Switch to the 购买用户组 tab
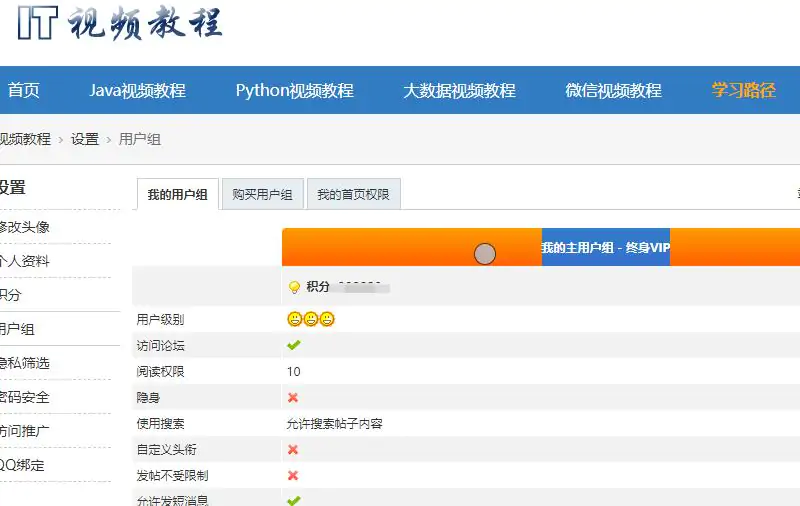 262,194
